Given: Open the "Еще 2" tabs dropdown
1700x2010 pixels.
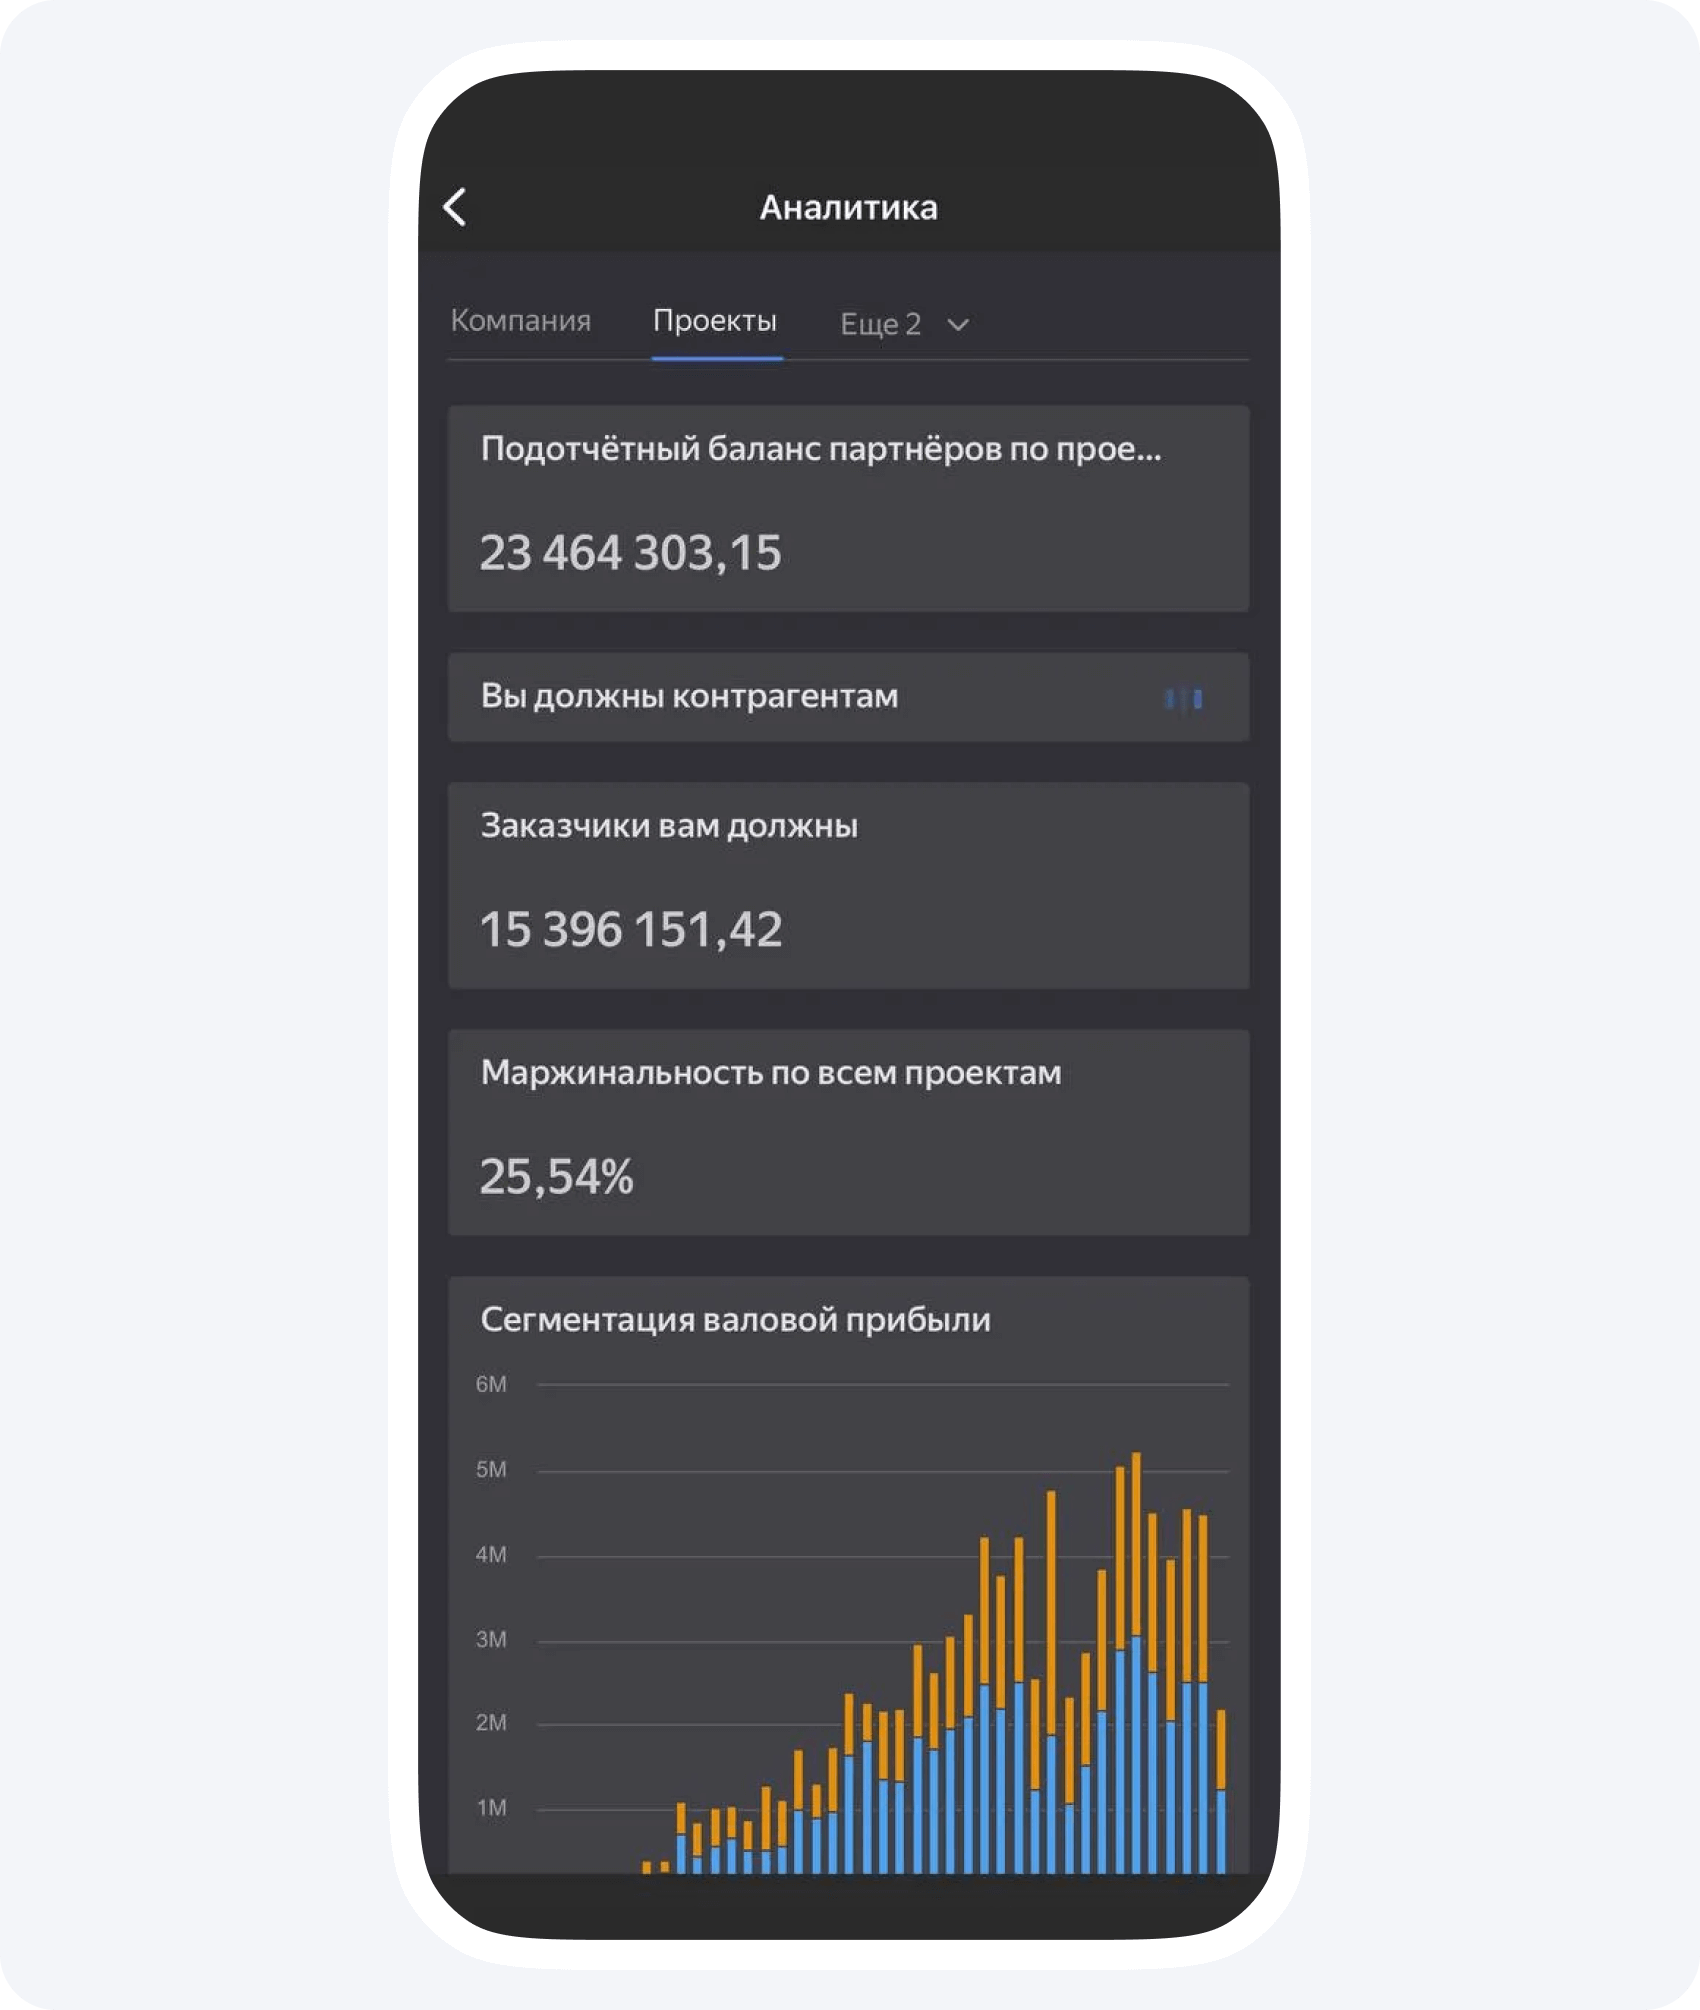Looking at the screenshot, I should point(881,324).
